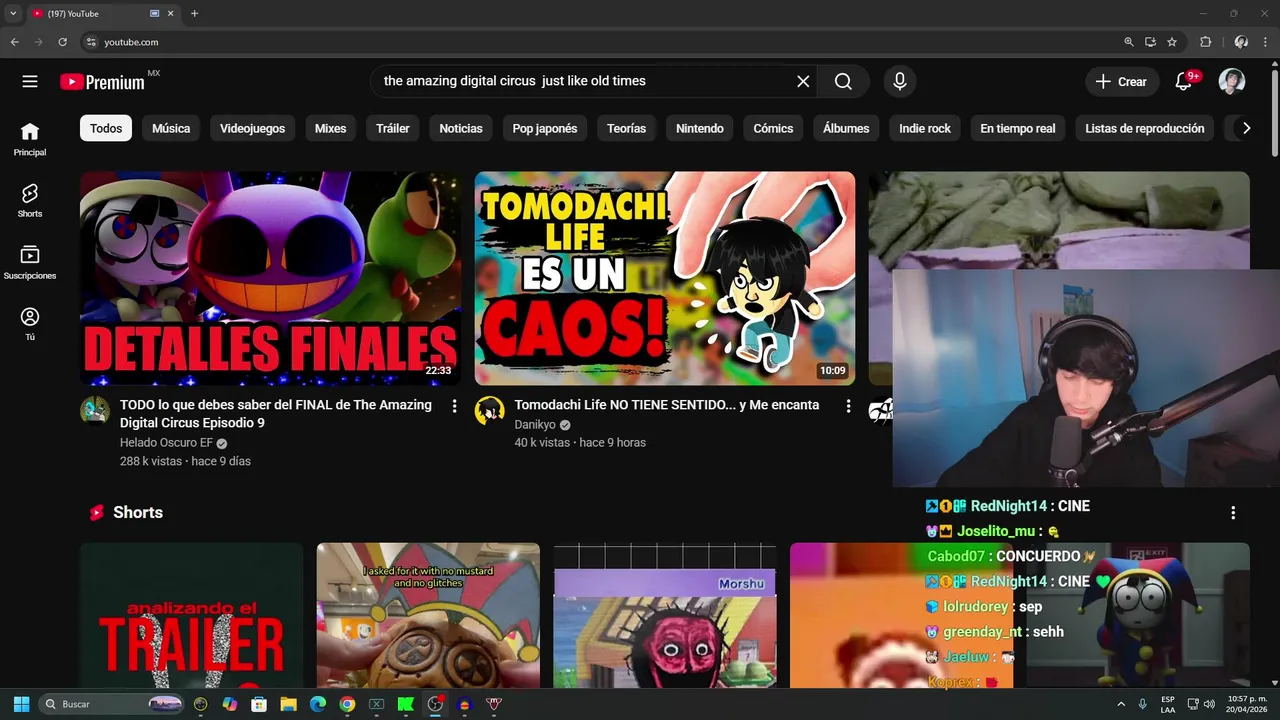Viewport: 1280px width, 720px height.
Task: Close the YouTube browser tab
Action: 171,13
